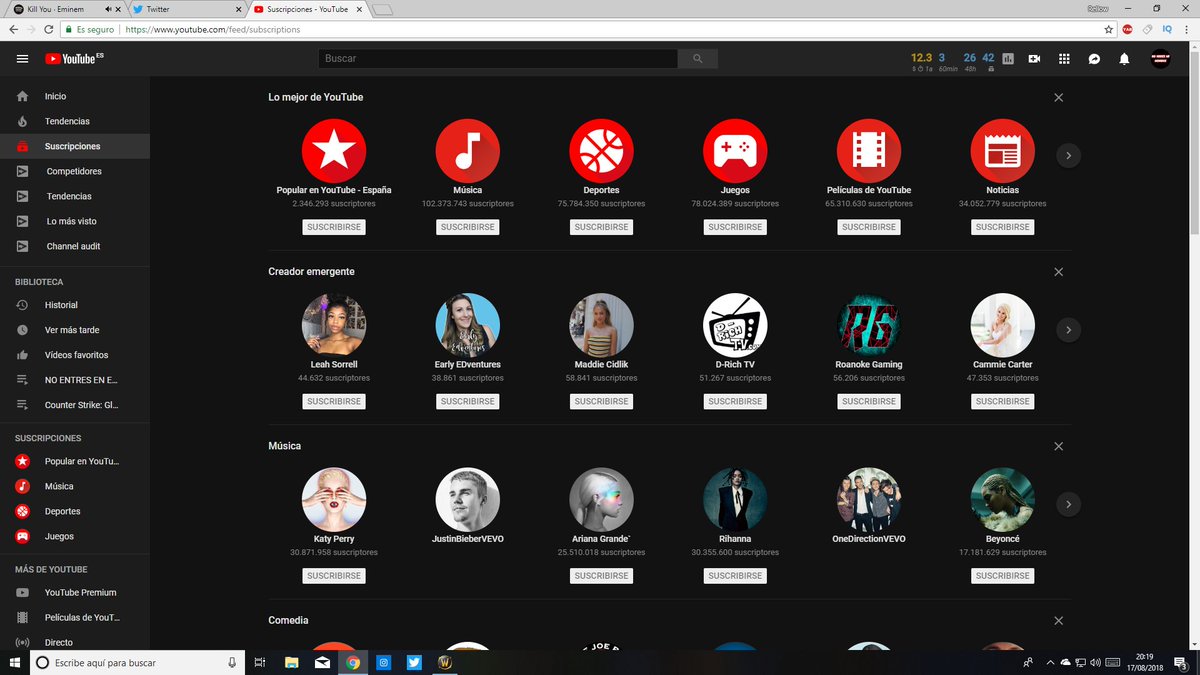Select Suscripciones in the sidebar

pos(75,146)
